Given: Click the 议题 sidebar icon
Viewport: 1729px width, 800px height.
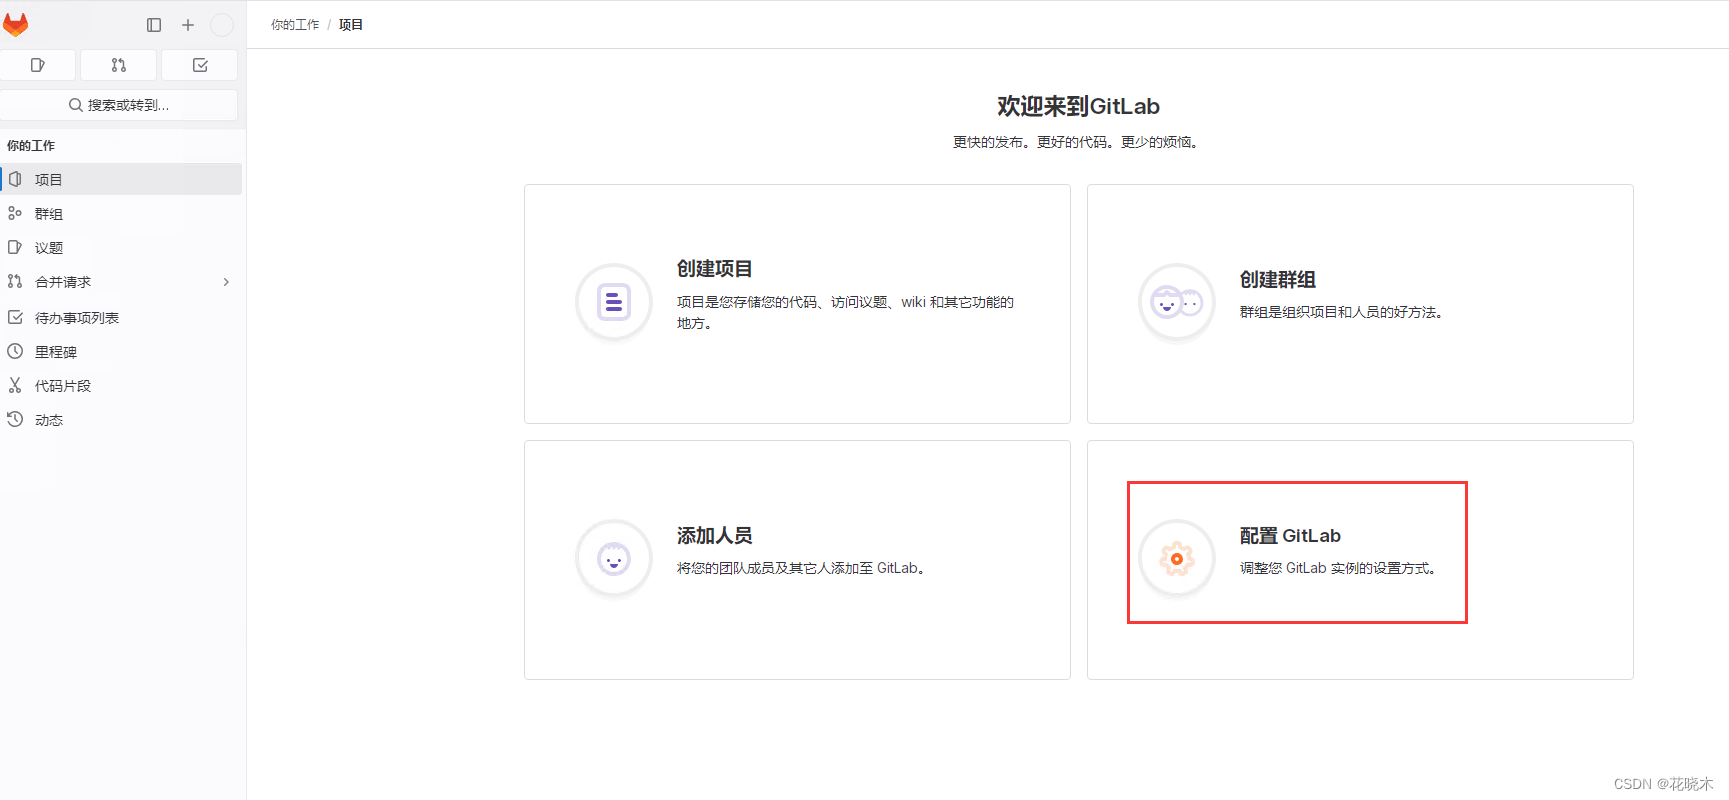Looking at the screenshot, I should (15, 247).
